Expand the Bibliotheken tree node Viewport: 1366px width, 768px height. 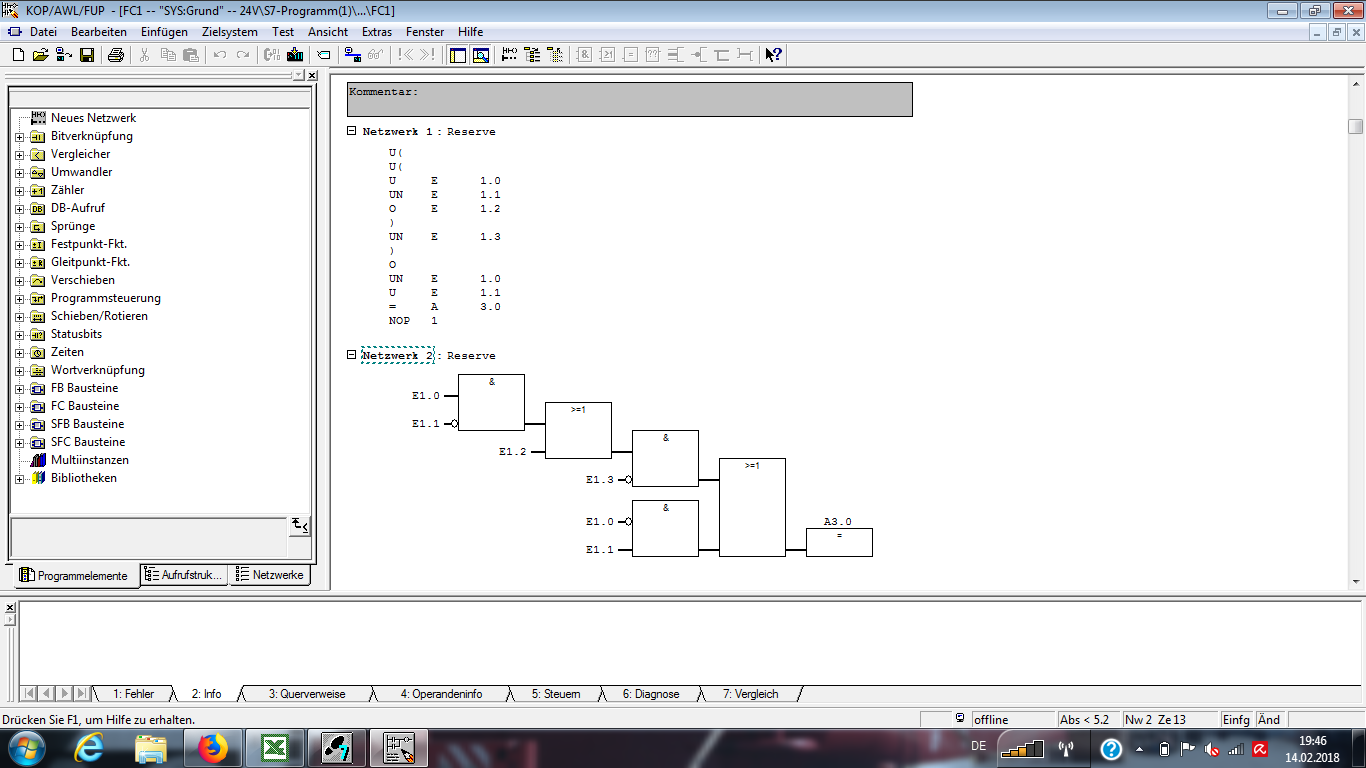coord(19,479)
